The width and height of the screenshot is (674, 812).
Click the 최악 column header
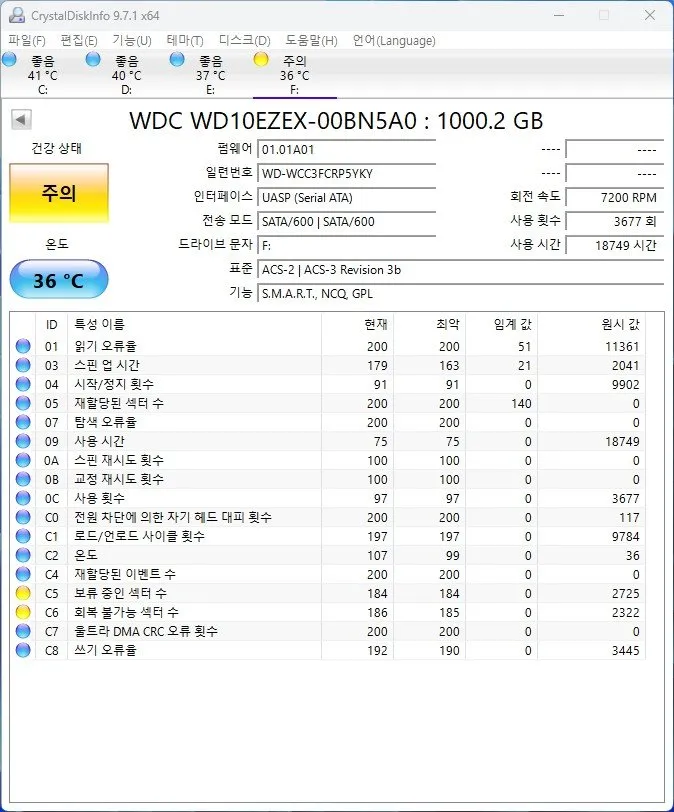tap(429, 325)
